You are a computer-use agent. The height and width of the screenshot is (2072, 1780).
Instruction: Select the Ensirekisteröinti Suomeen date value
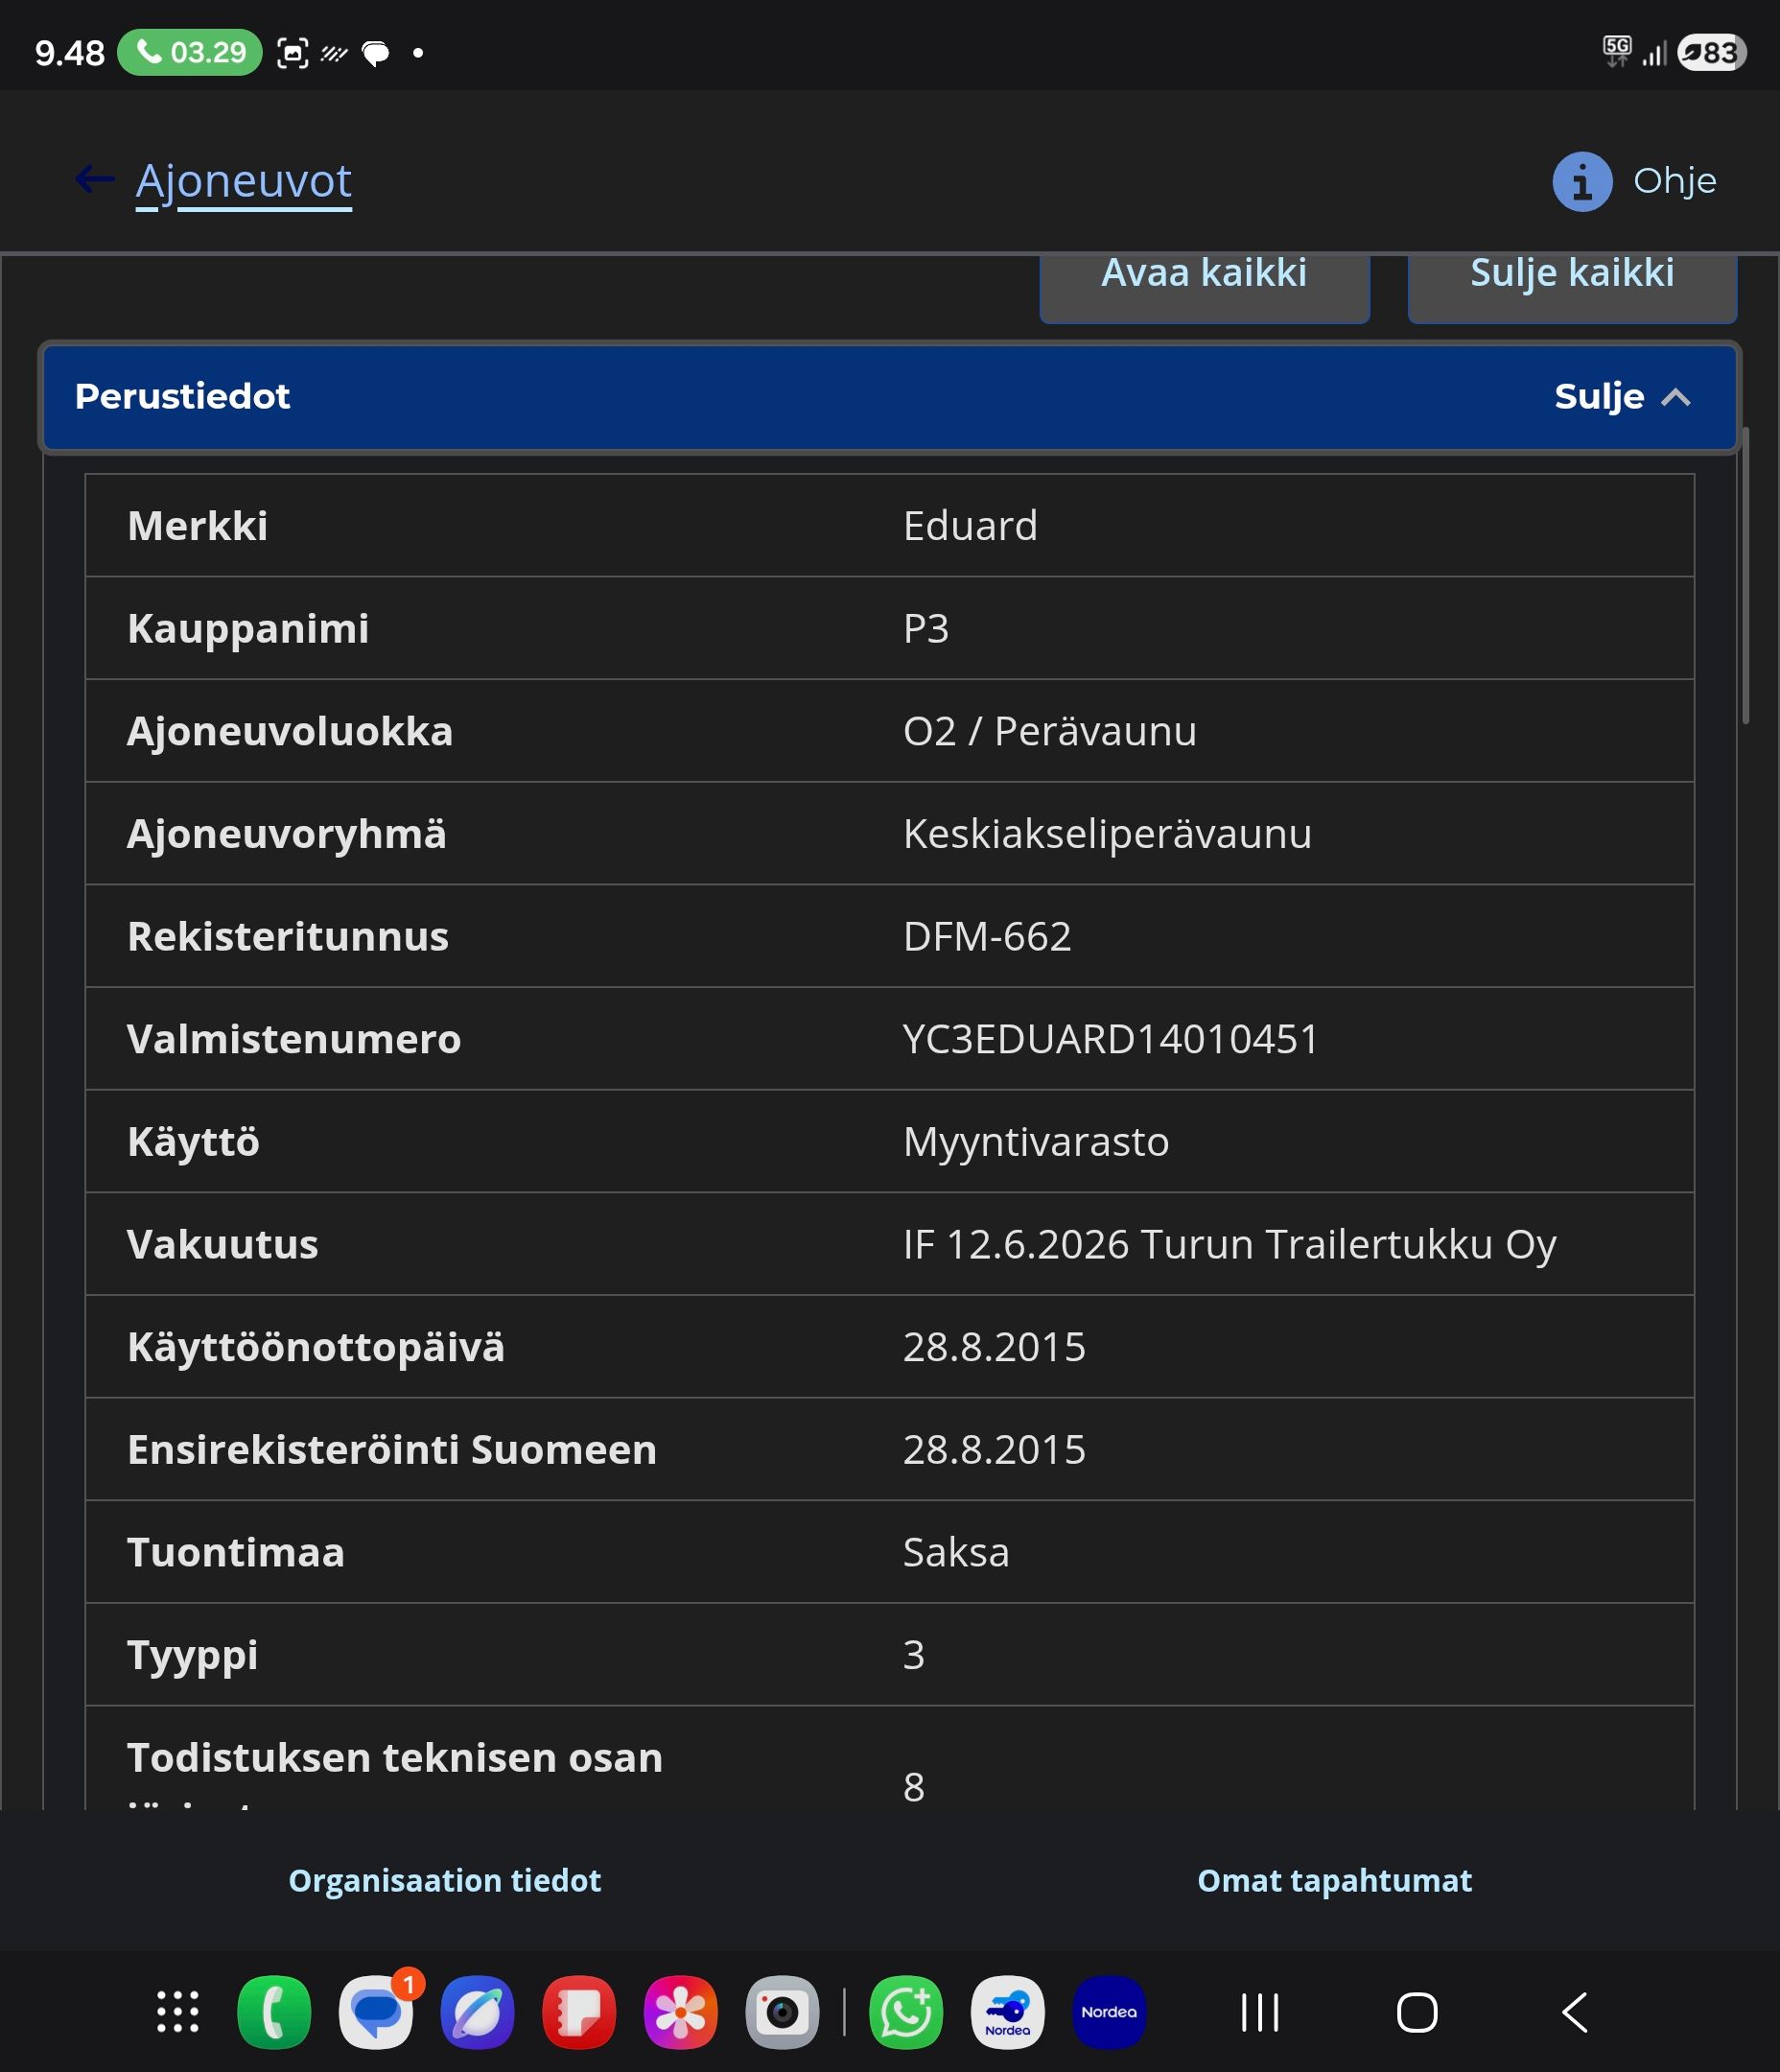point(994,1451)
